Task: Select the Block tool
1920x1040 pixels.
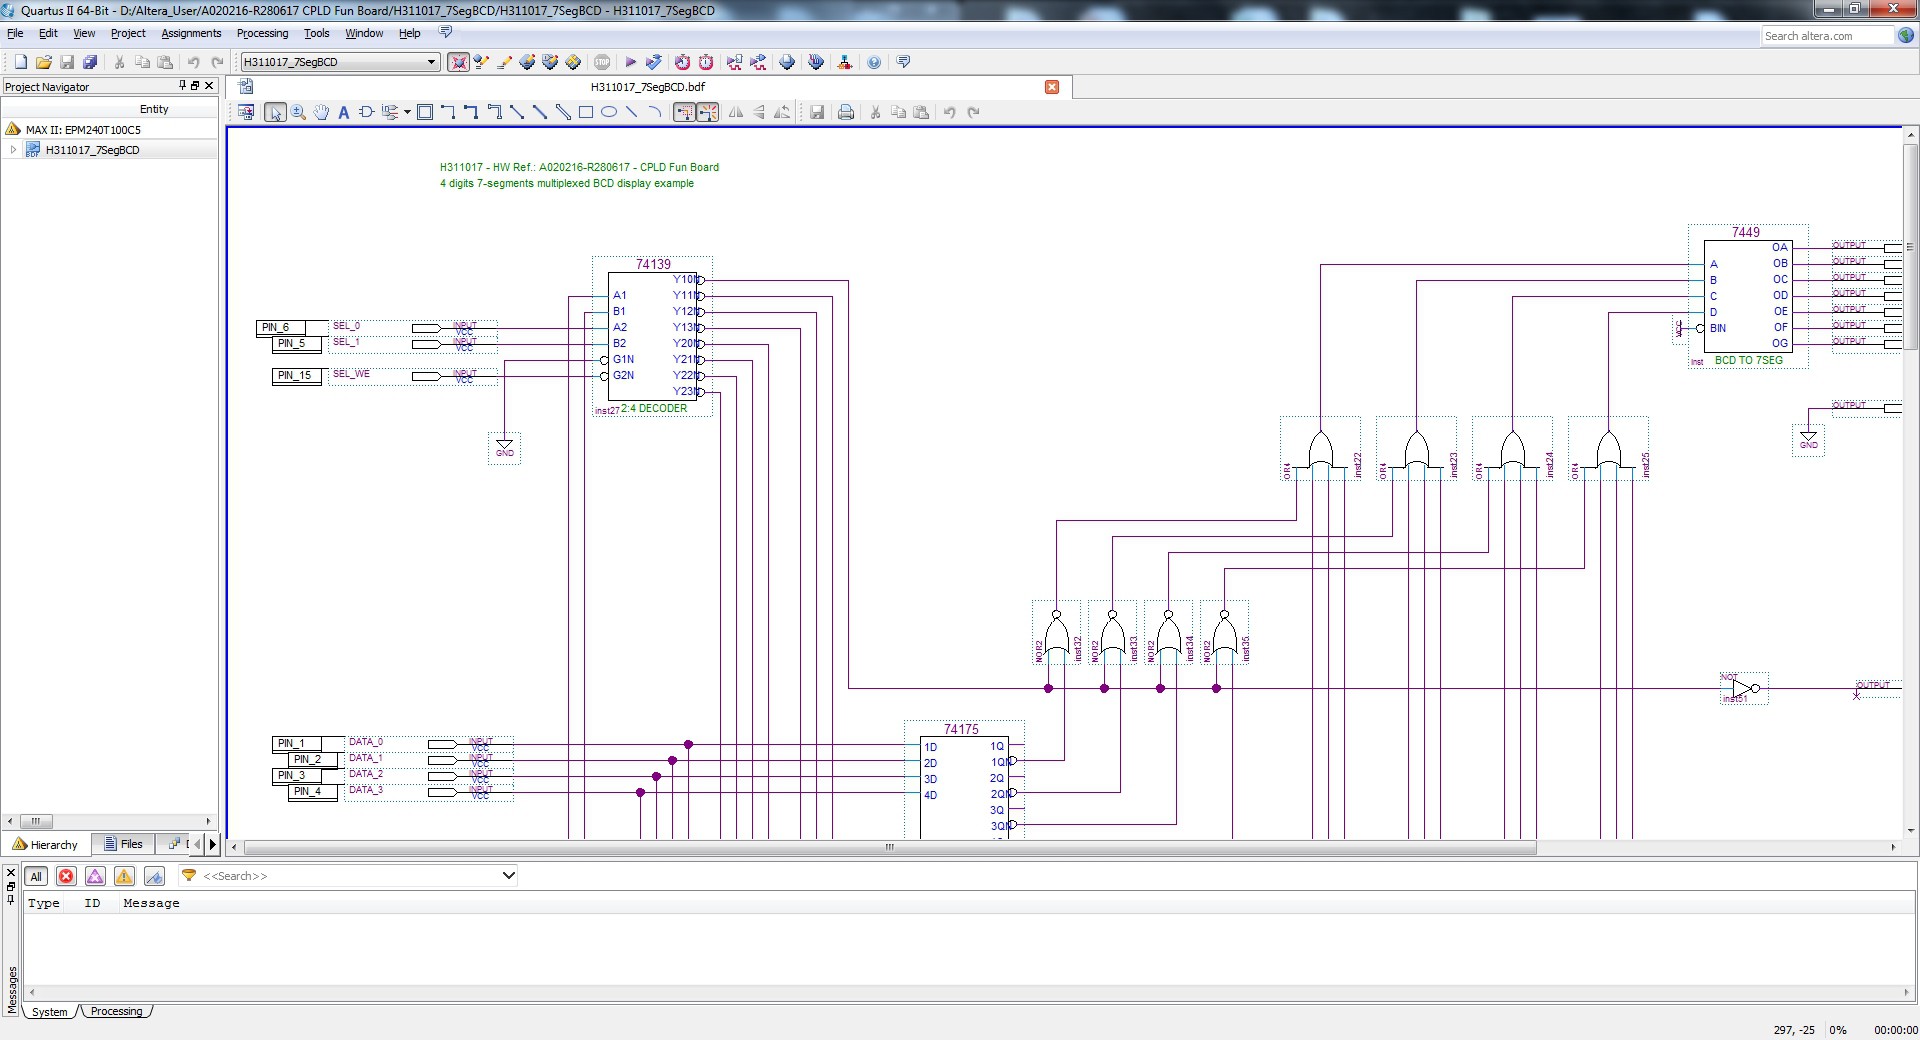Action: tap(425, 113)
